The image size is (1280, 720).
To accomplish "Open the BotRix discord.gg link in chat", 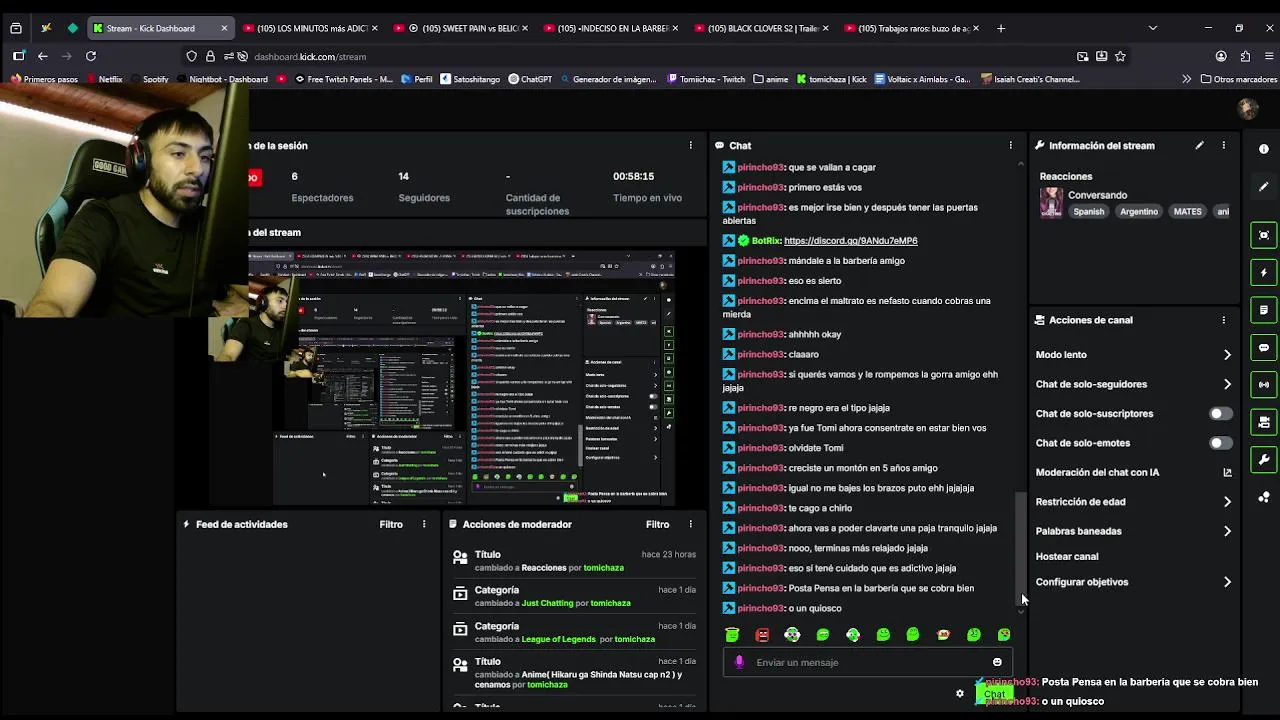I will [x=850, y=241].
